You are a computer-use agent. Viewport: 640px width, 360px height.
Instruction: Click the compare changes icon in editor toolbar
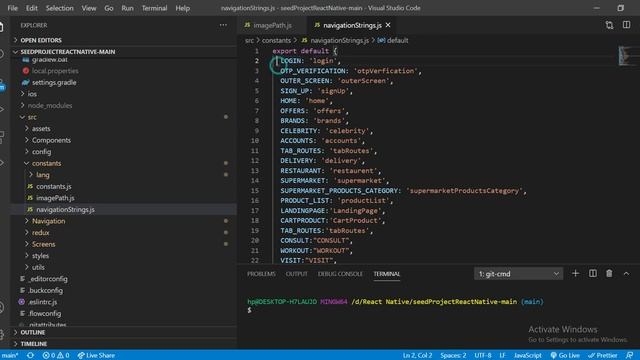click(609, 25)
